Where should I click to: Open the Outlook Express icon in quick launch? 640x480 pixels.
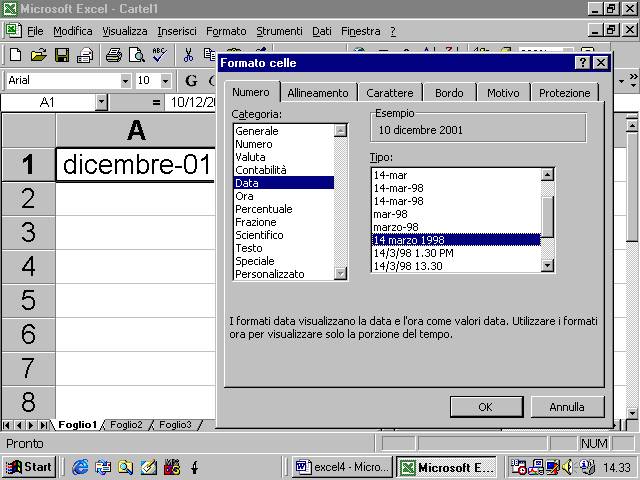[103, 467]
